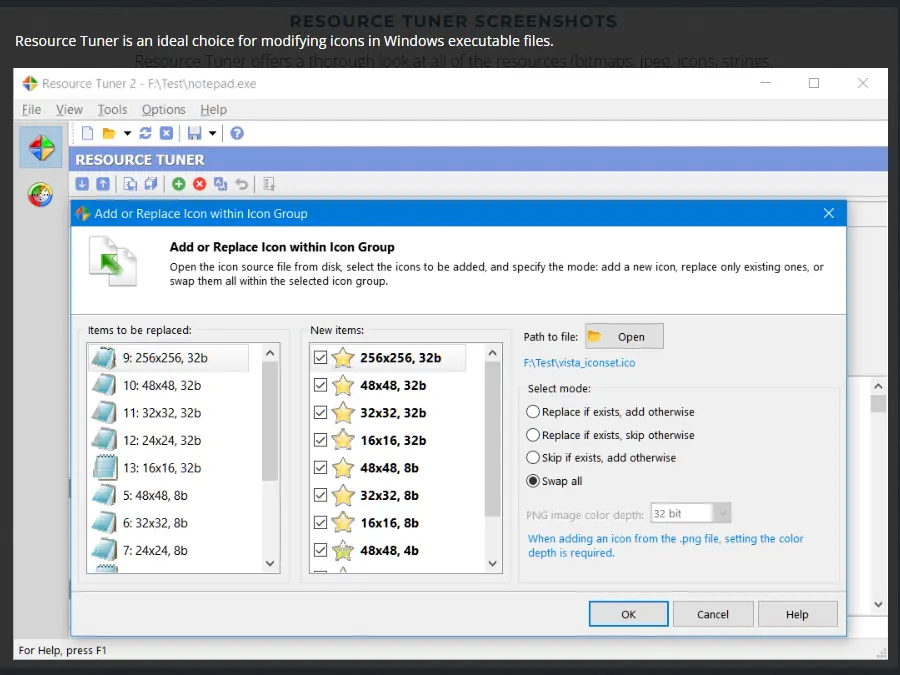Click the save multiple resources icon
The height and width of the screenshot is (675, 900).
tap(151, 184)
